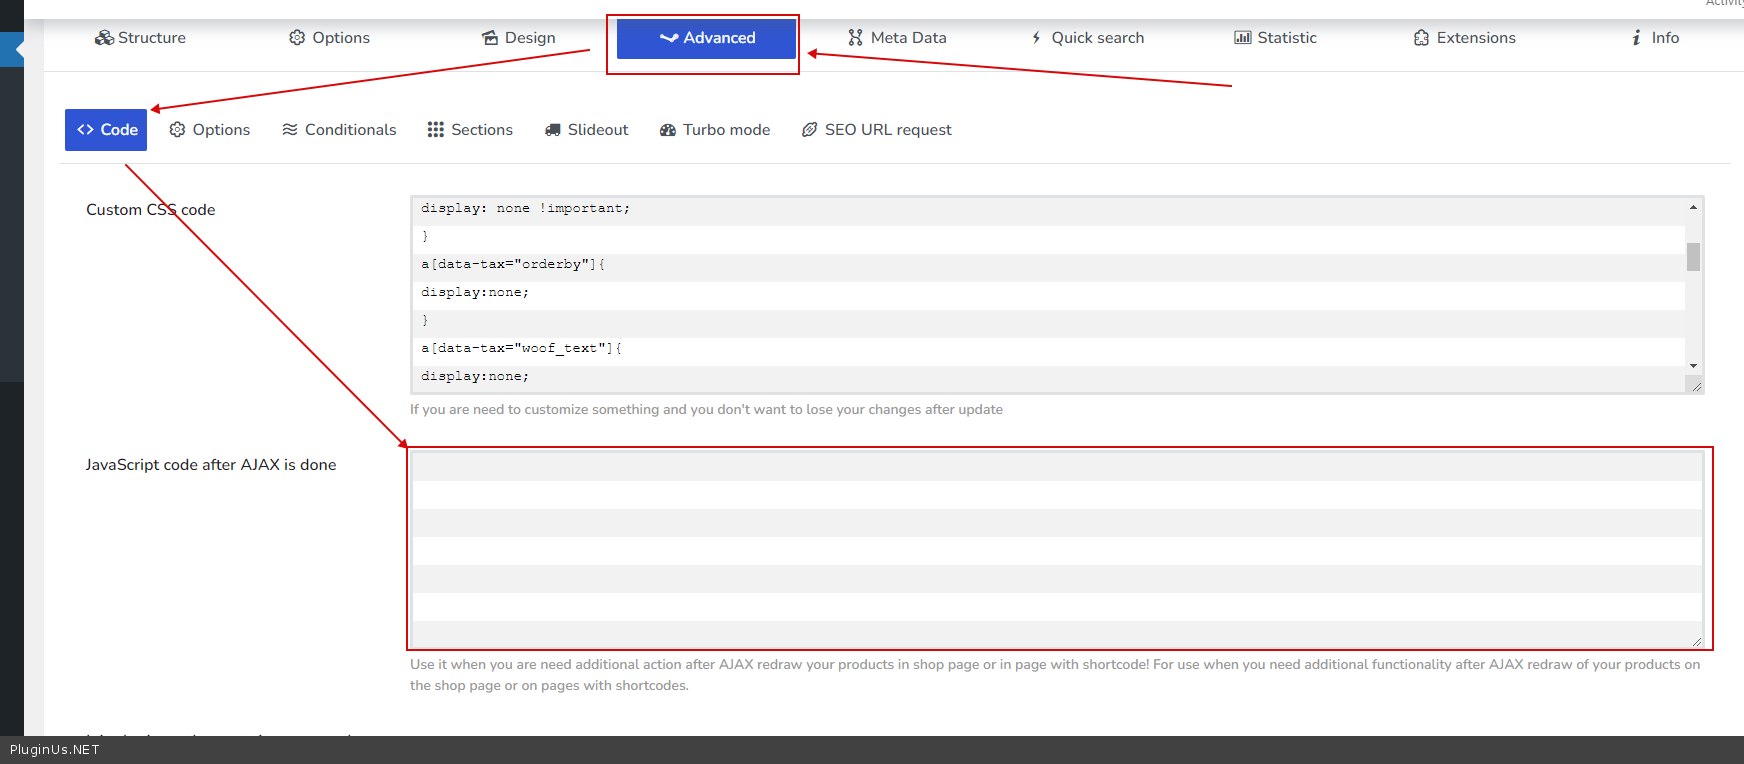
Task: Open the Slideout sub-tab
Action: point(586,130)
